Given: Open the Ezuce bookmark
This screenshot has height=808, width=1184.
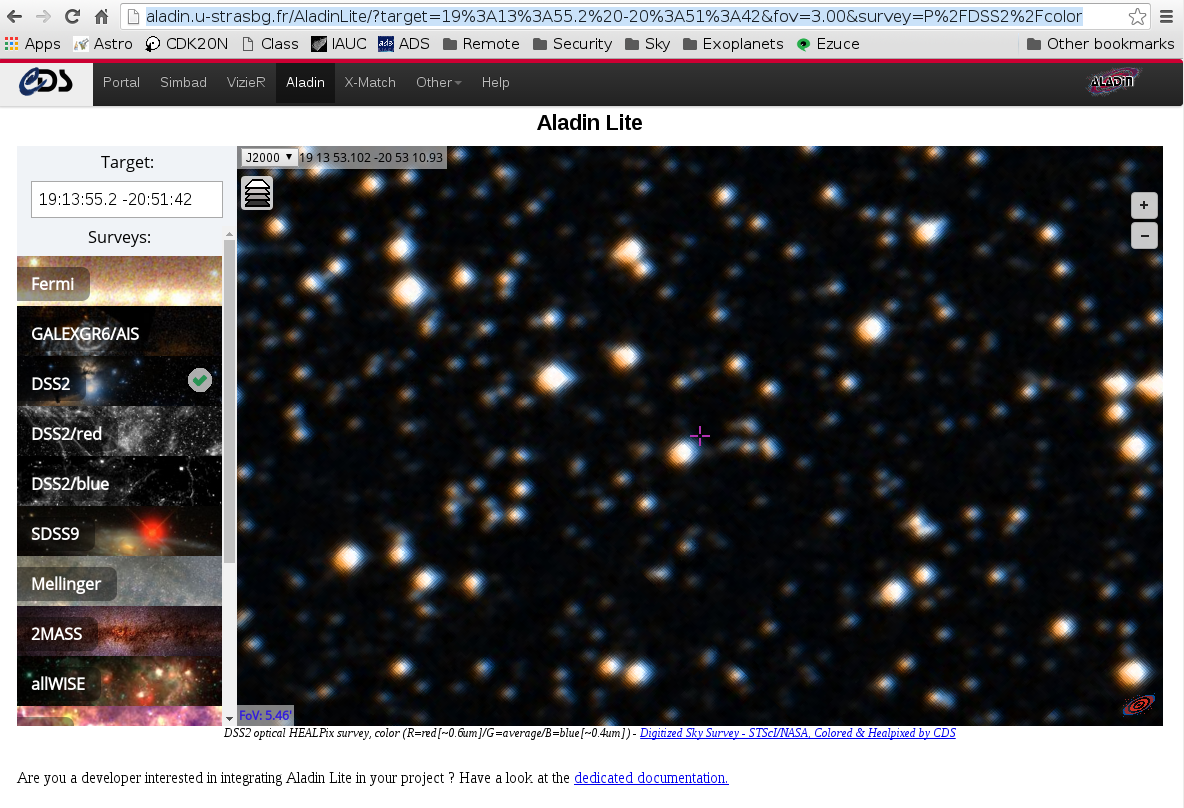Looking at the screenshot, I should (x=828, y=44).
